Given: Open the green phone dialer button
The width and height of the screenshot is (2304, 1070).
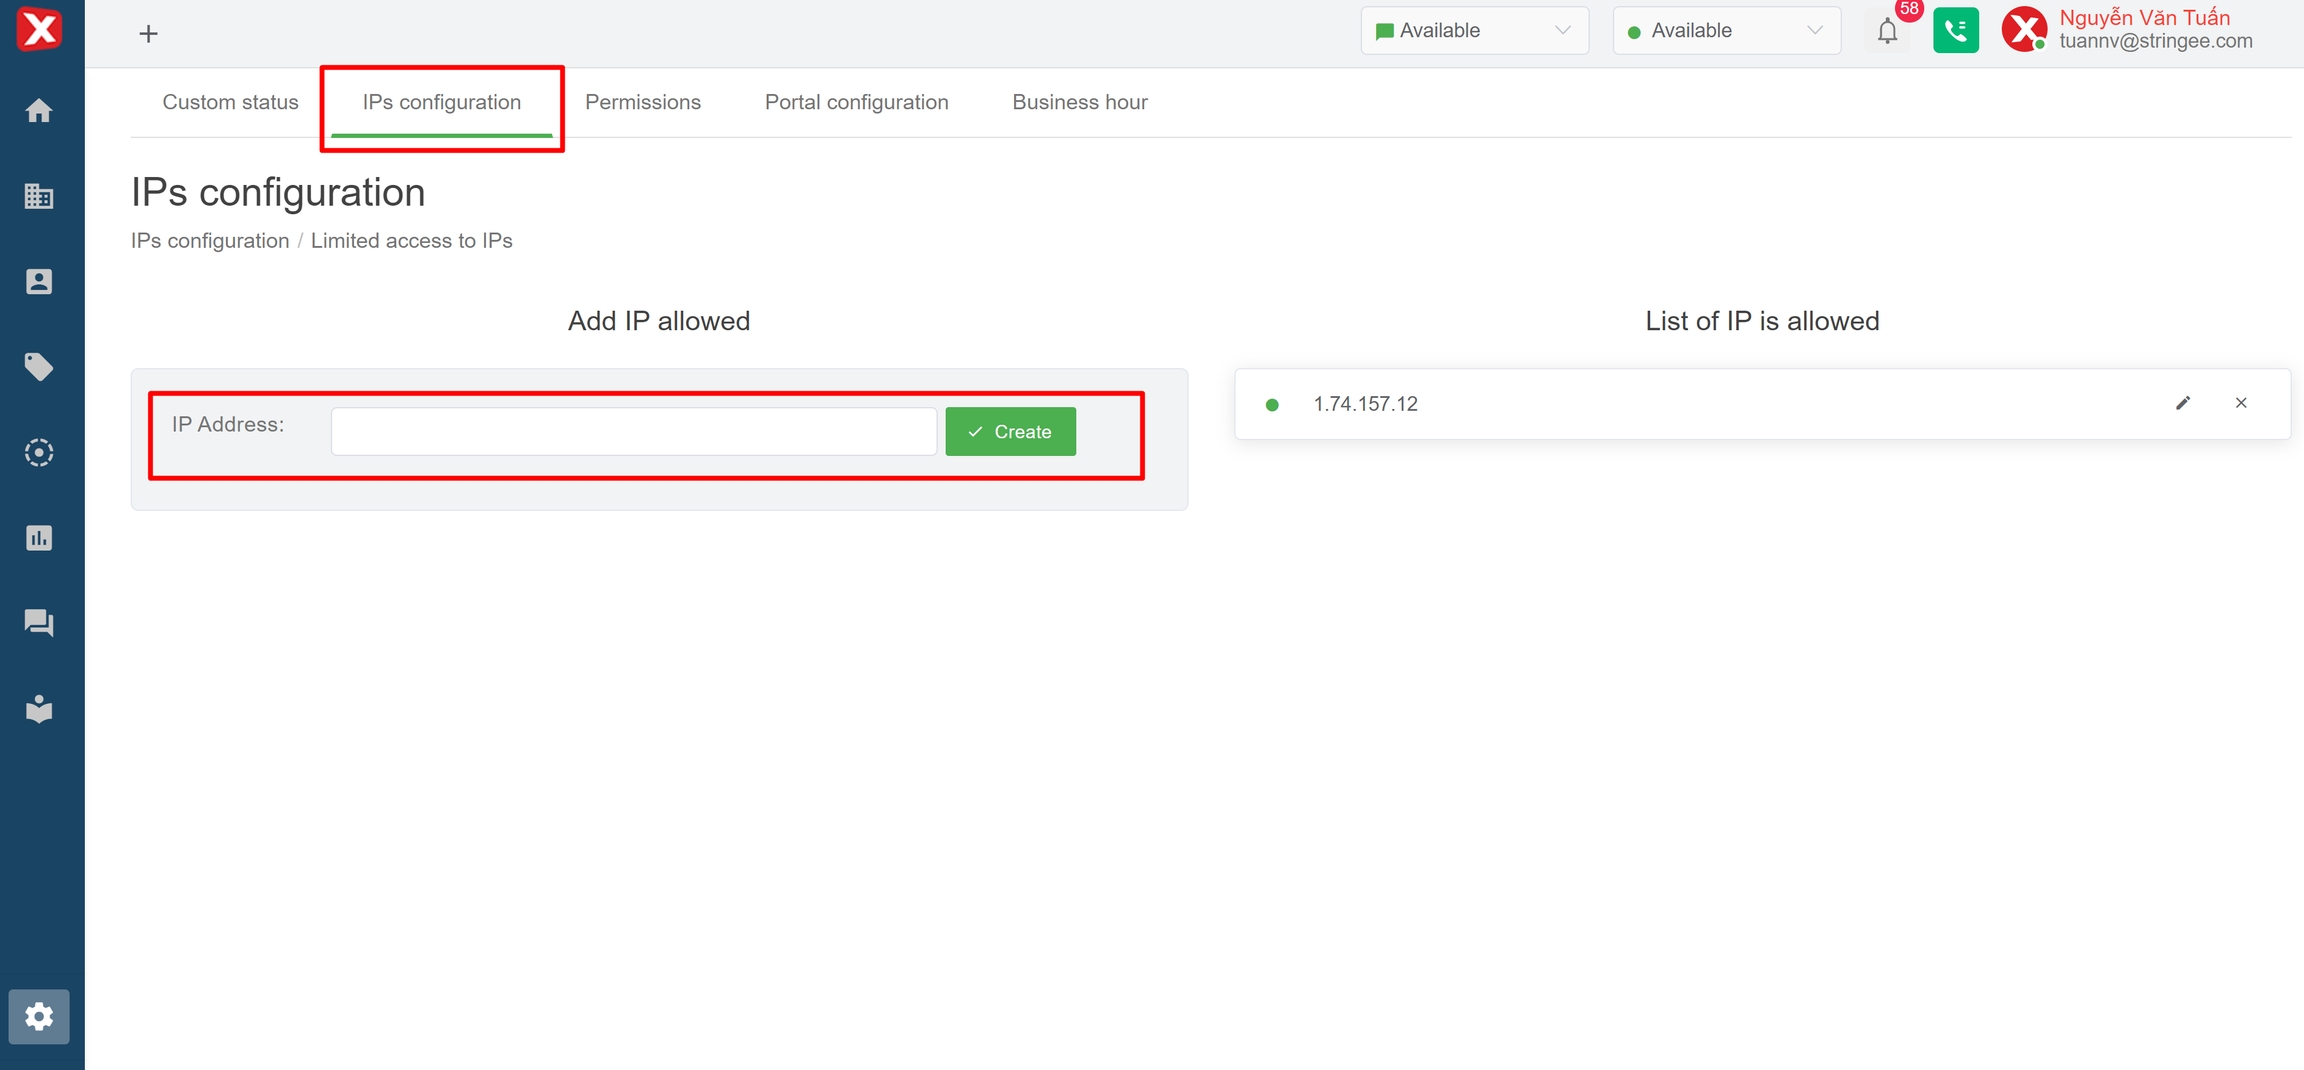Looking at the screenshot, I should 1955,30.
